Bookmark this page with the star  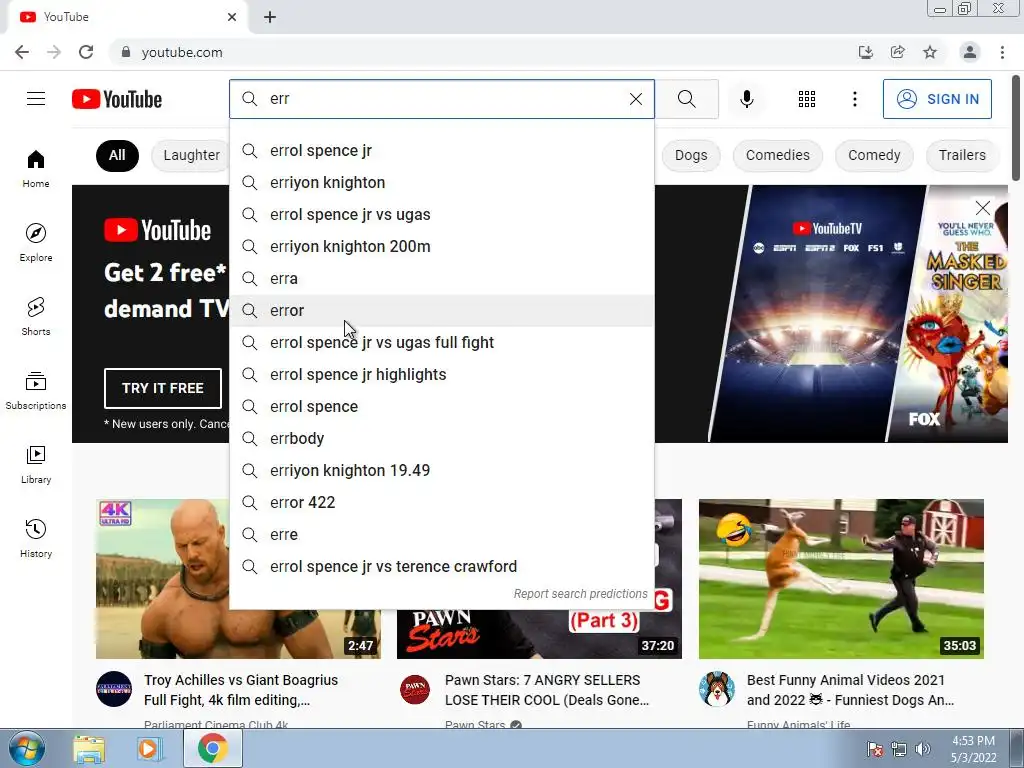tap(930, 52)
